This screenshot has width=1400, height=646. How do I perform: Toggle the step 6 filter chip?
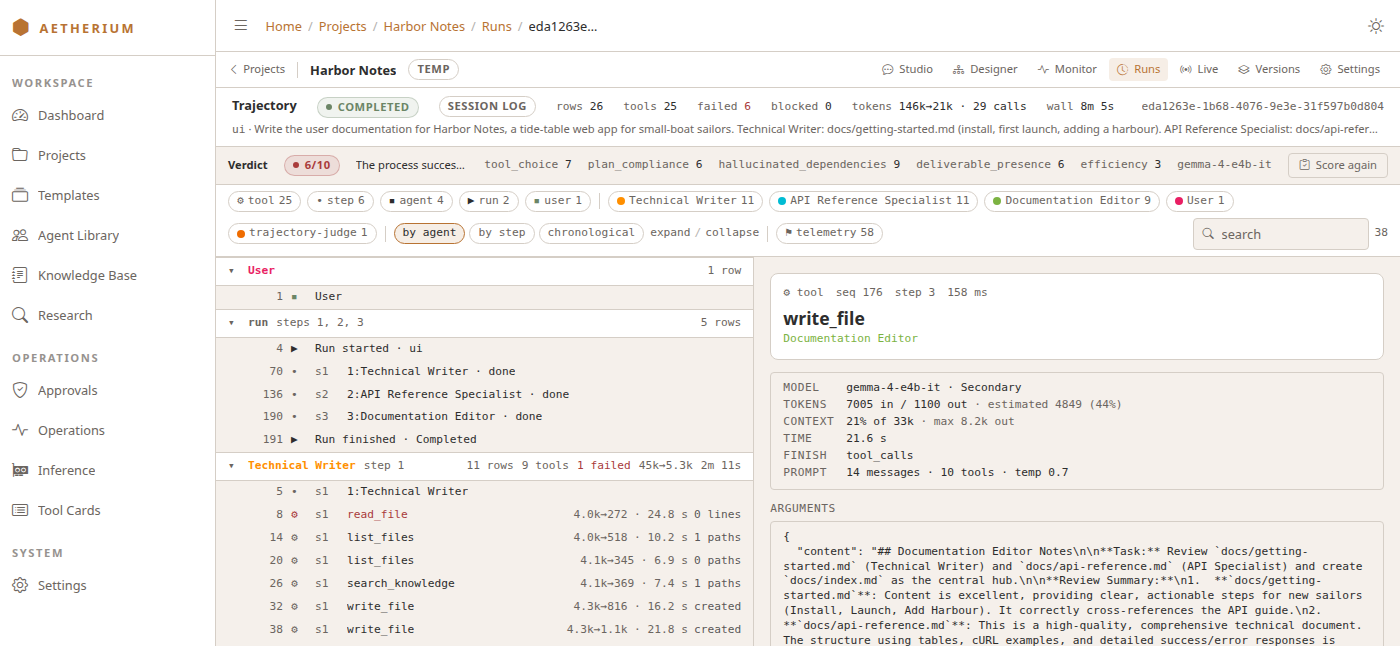click(x=340, y=201)
